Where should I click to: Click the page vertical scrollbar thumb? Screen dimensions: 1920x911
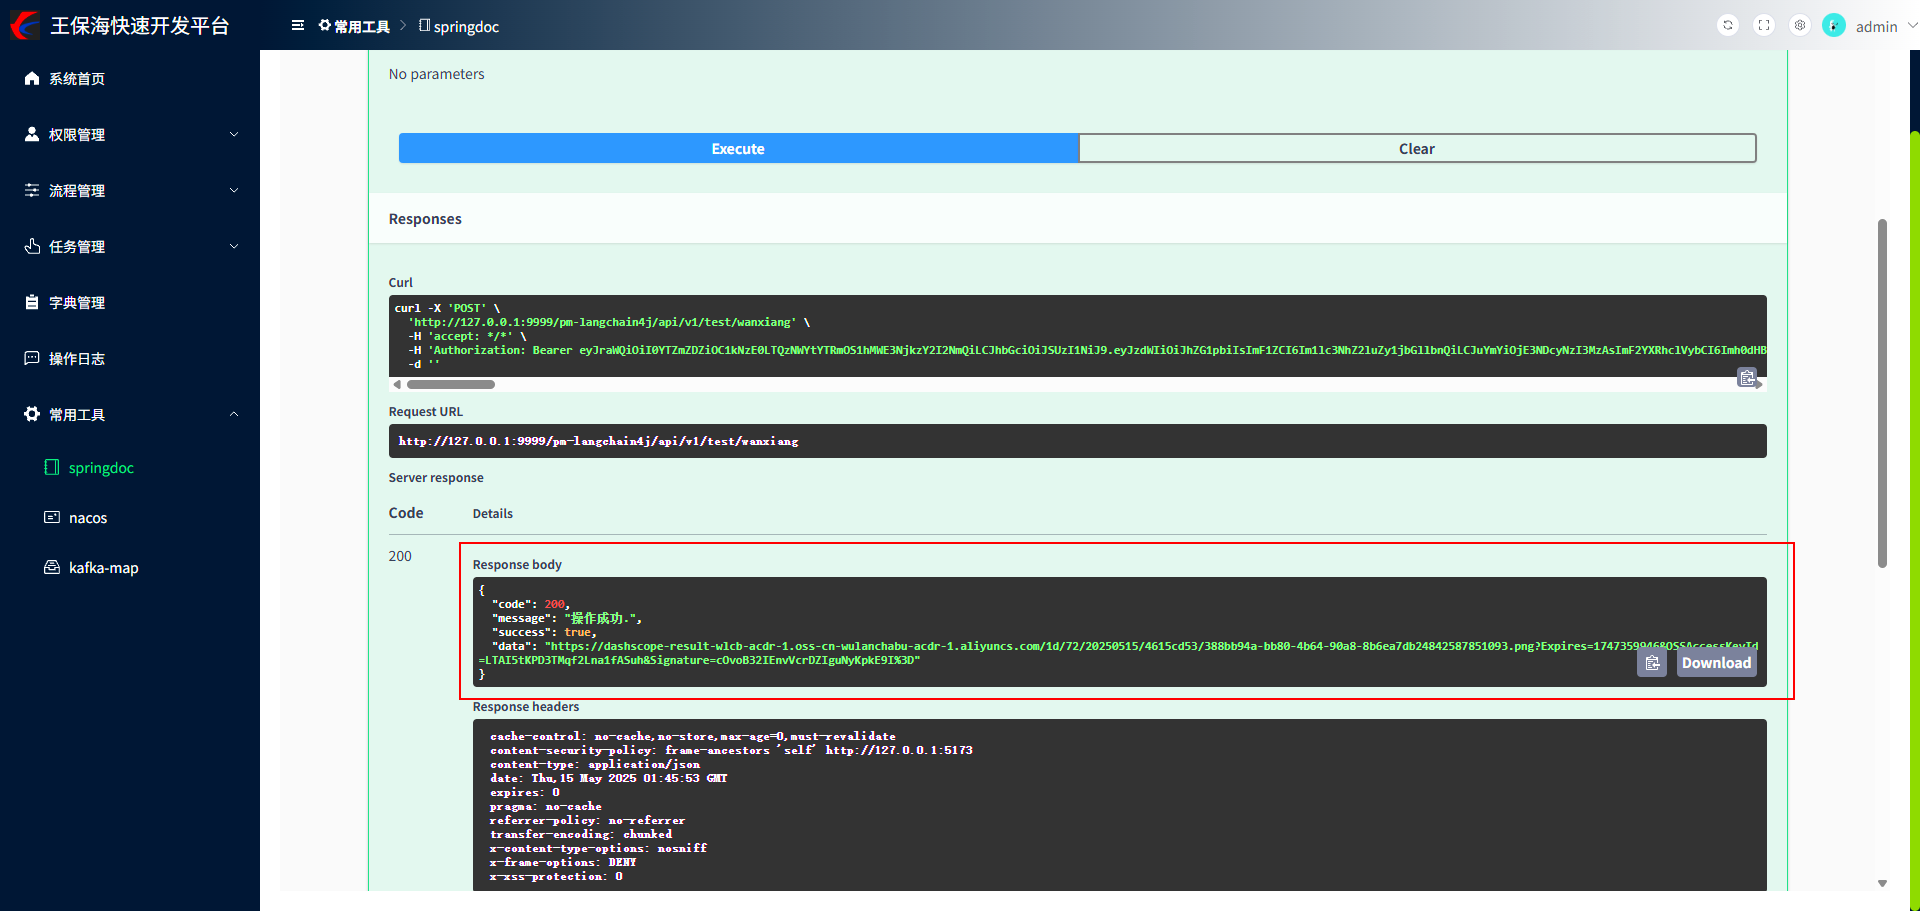(1882, 393)
